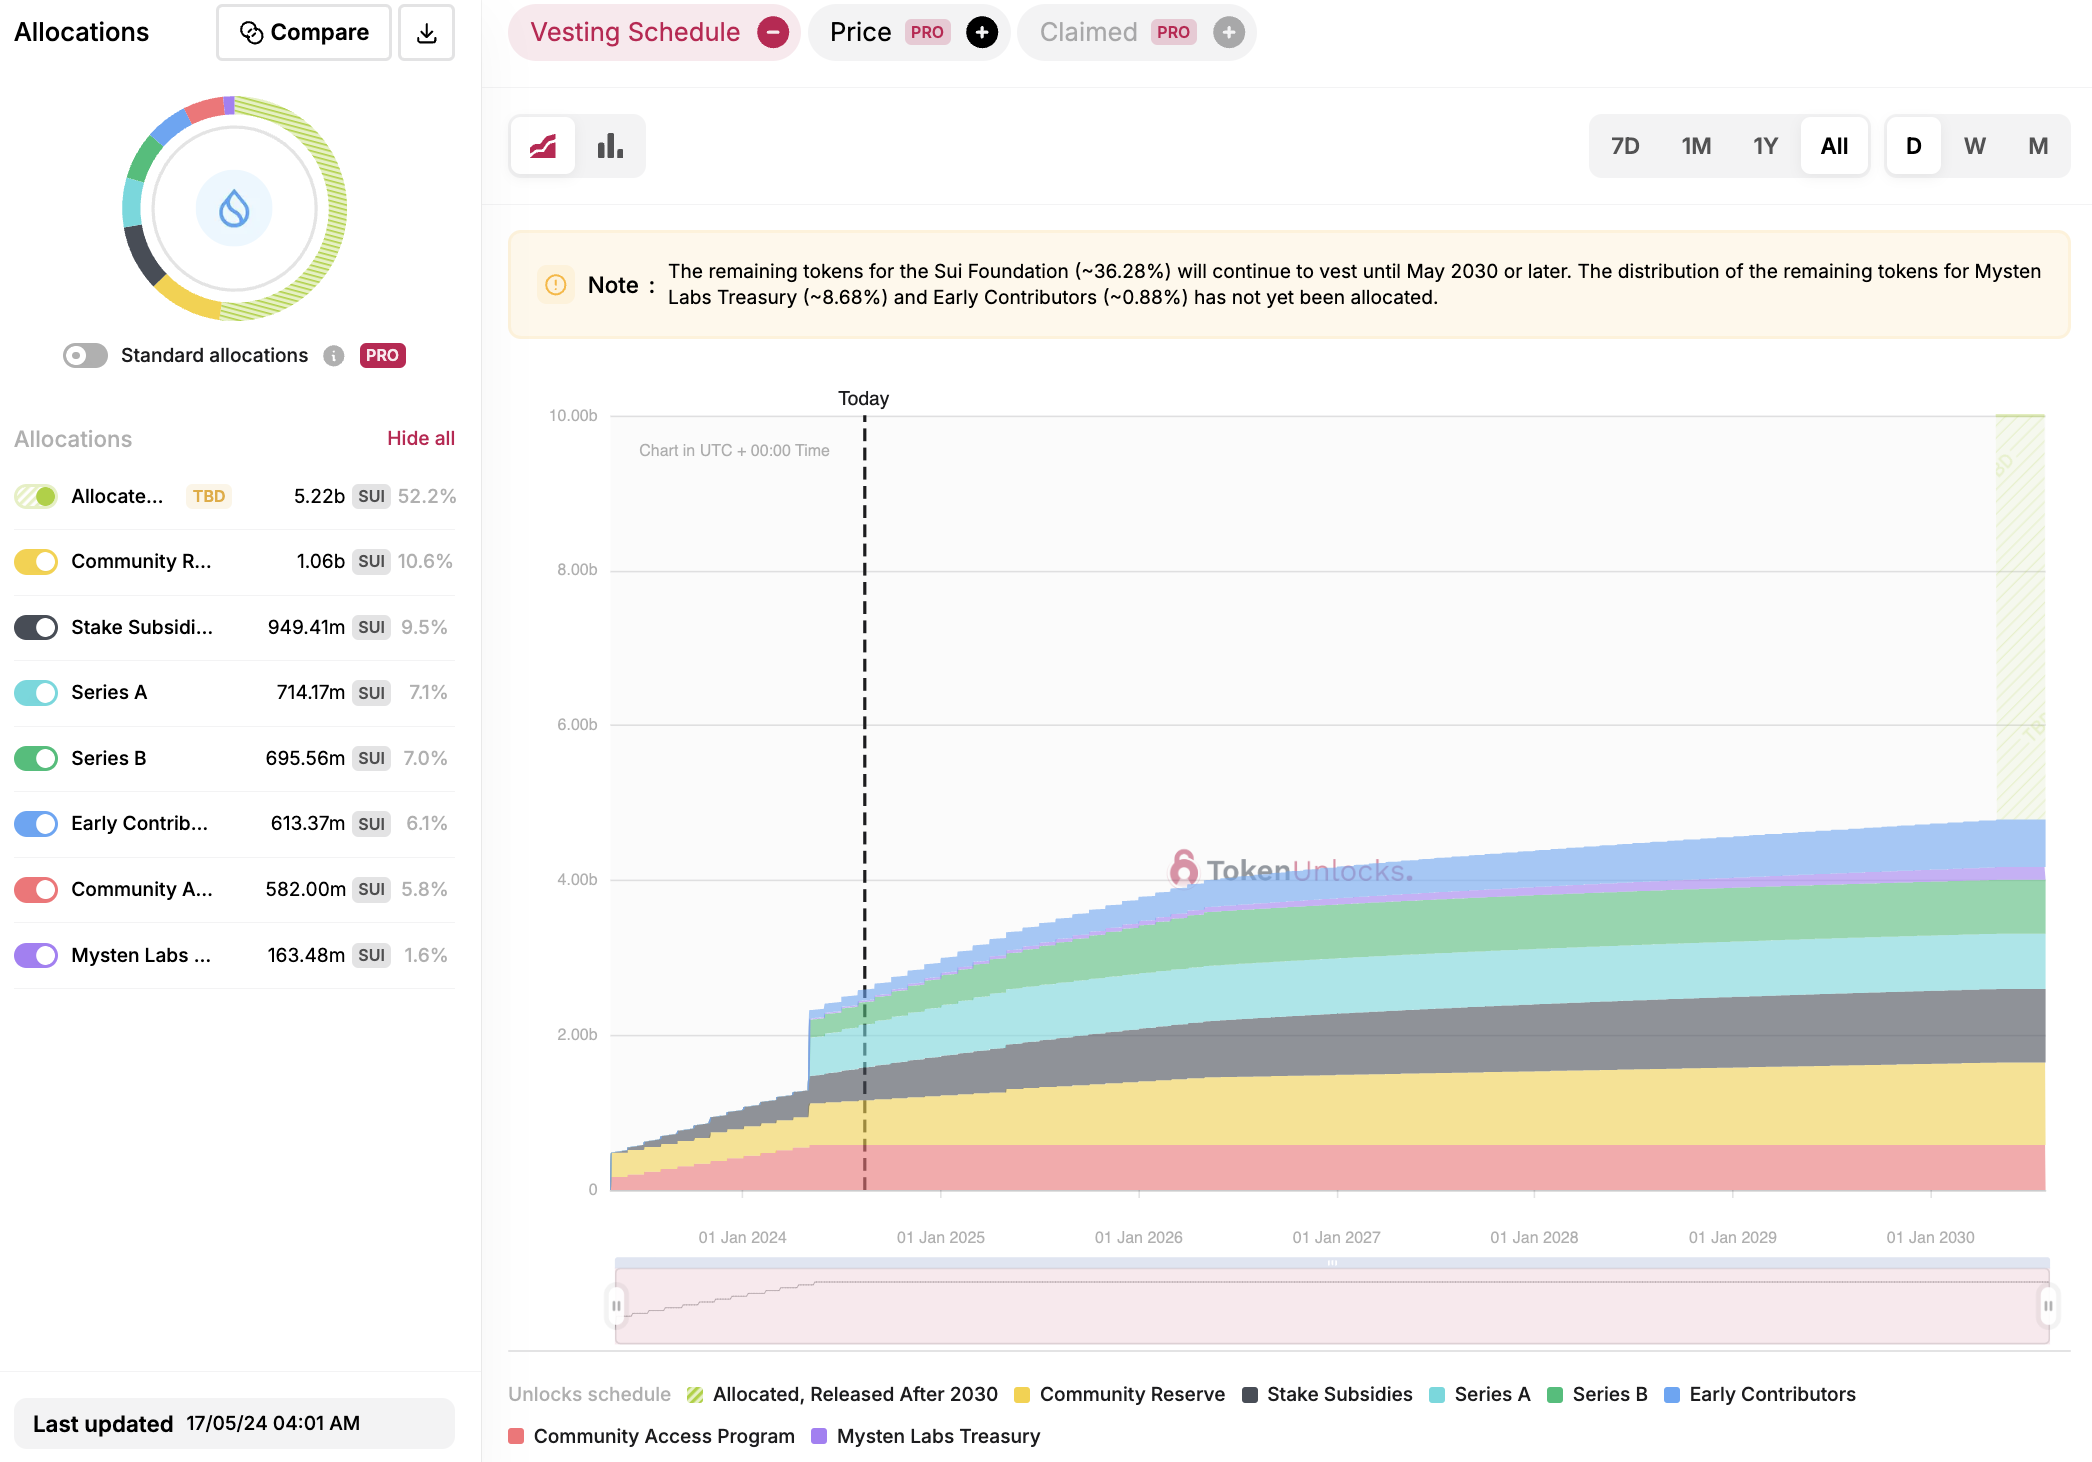Toggle the Allocated, Released After 2030 allocation
Viewport: 2092px width, 1462px height.
click(36, 497)
